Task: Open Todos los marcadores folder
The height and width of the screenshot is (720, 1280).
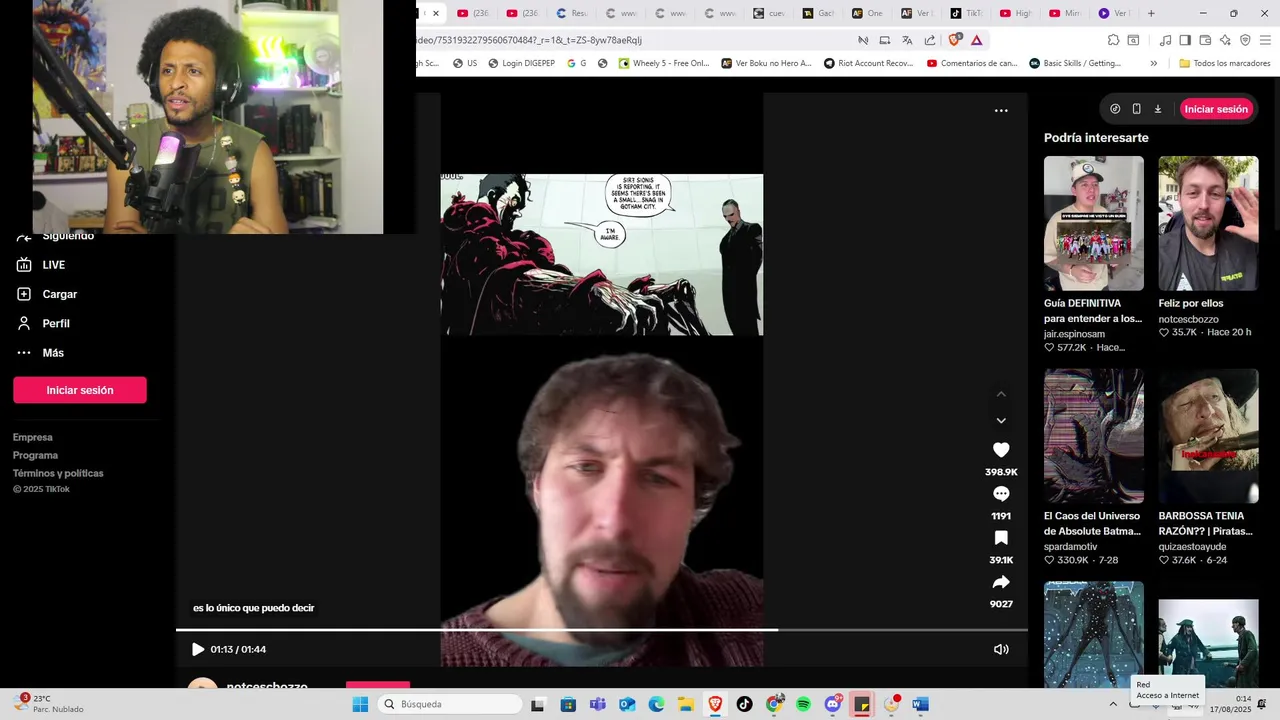Action: [1224, 63]
